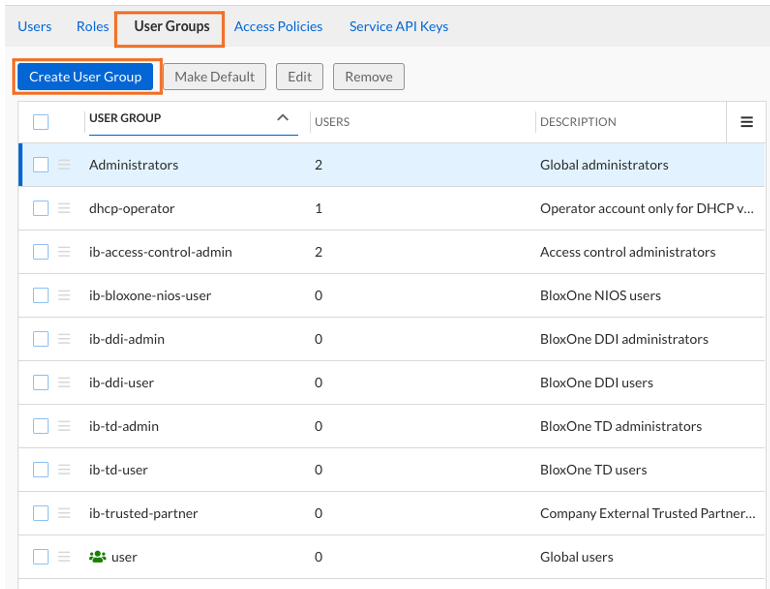Toggle the select-all checkbox in table header

pos(41,122)
